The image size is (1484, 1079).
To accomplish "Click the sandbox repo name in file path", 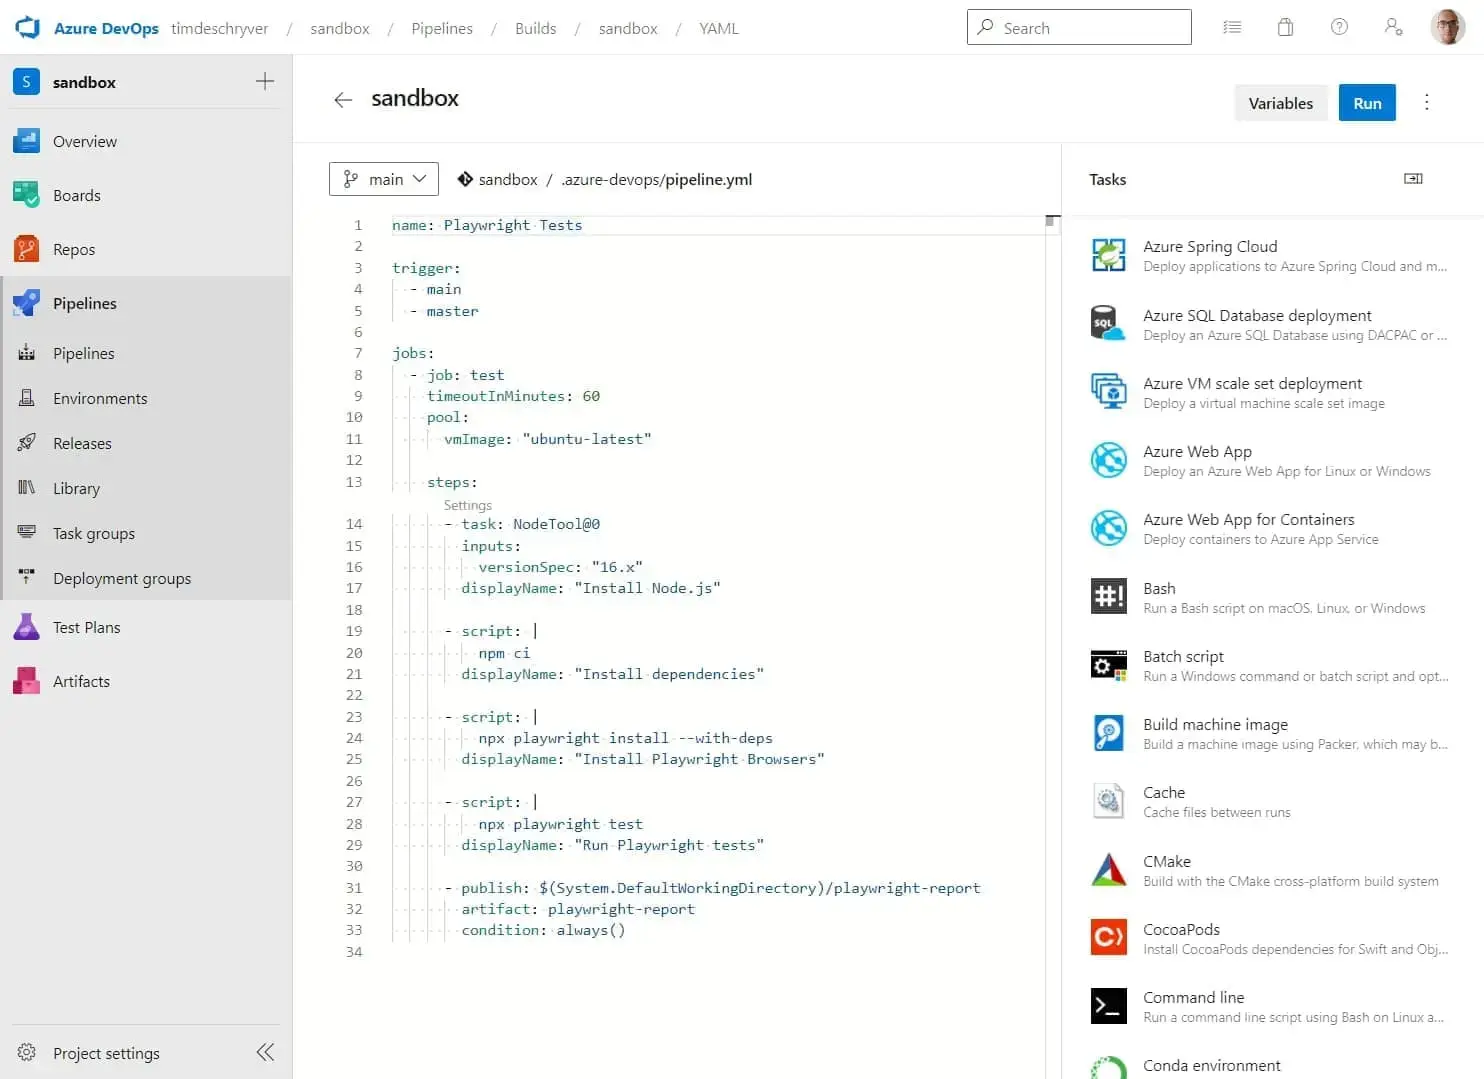I will tap(508, 179).
